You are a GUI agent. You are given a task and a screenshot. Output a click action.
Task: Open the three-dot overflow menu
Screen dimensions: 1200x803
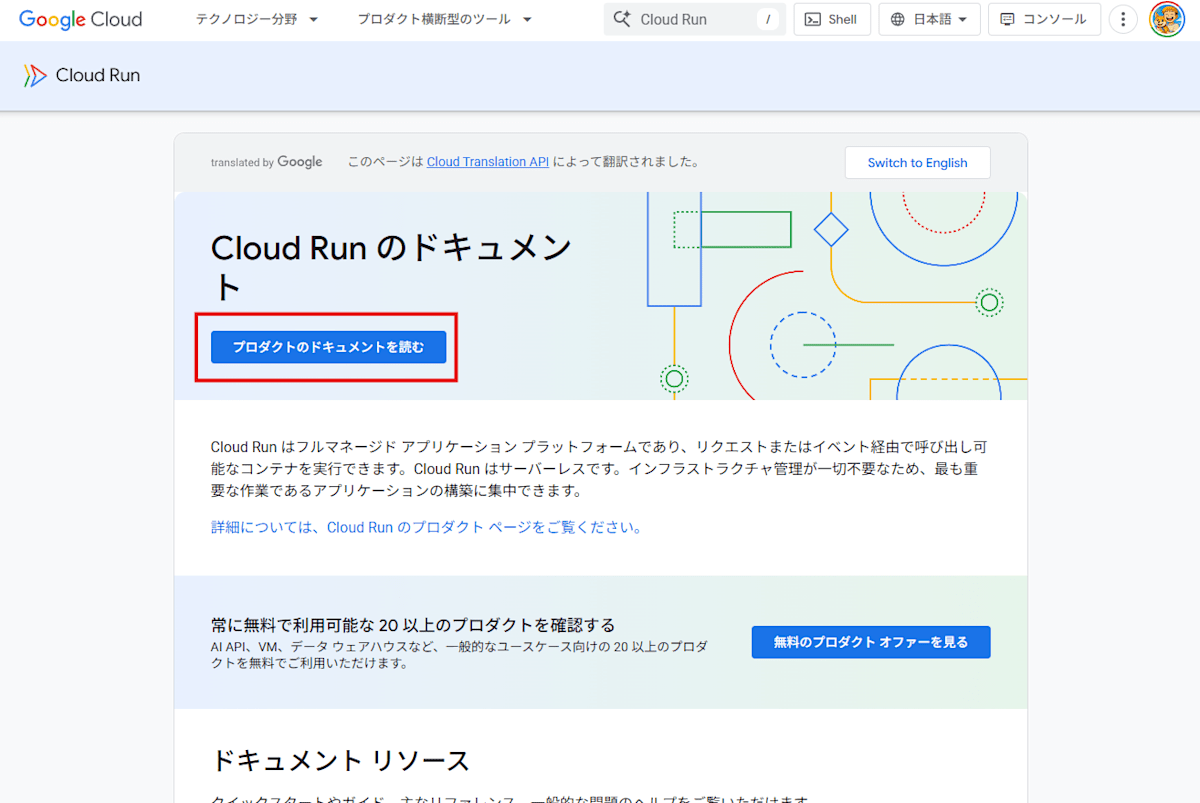click(x=1122, y=19)
